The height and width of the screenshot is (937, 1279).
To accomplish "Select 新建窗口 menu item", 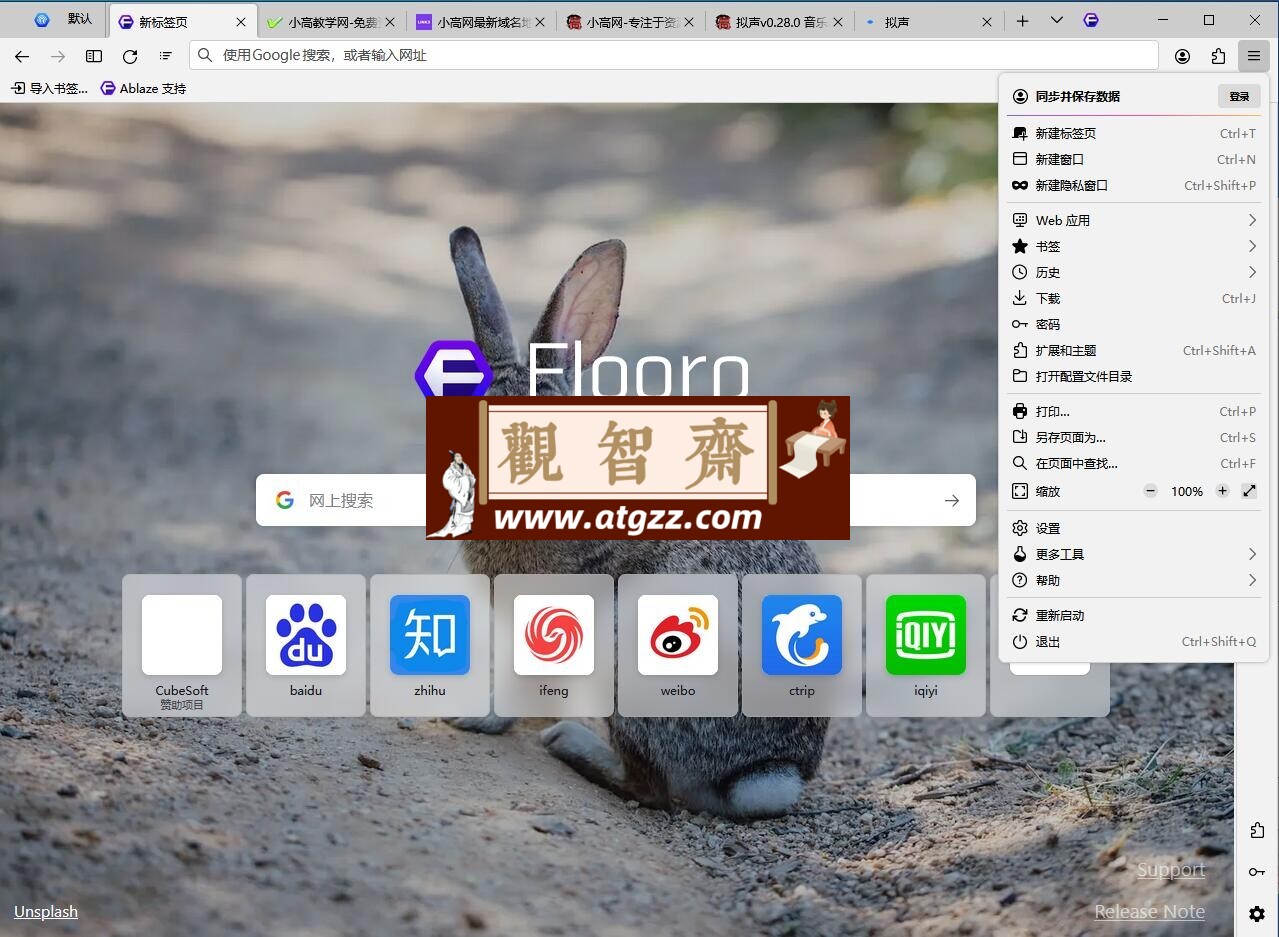I will click(1134, 159).
